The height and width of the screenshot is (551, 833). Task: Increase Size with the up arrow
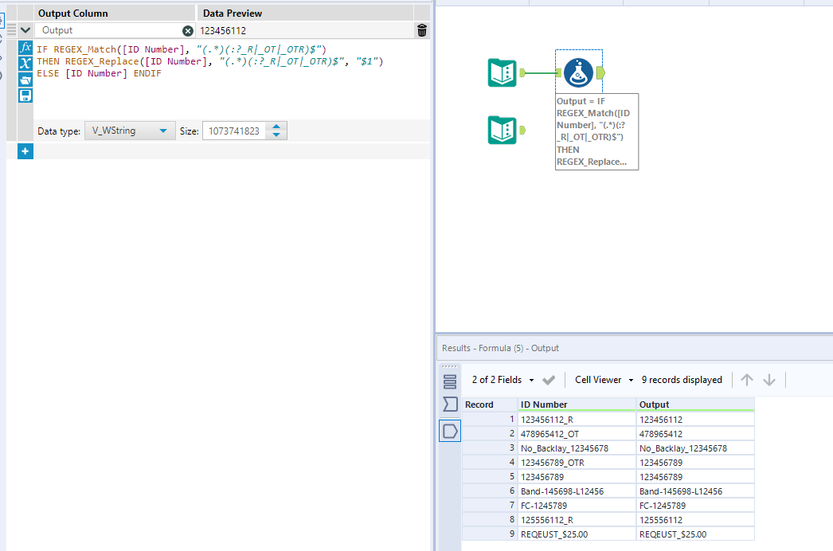[x=276, y=126]
